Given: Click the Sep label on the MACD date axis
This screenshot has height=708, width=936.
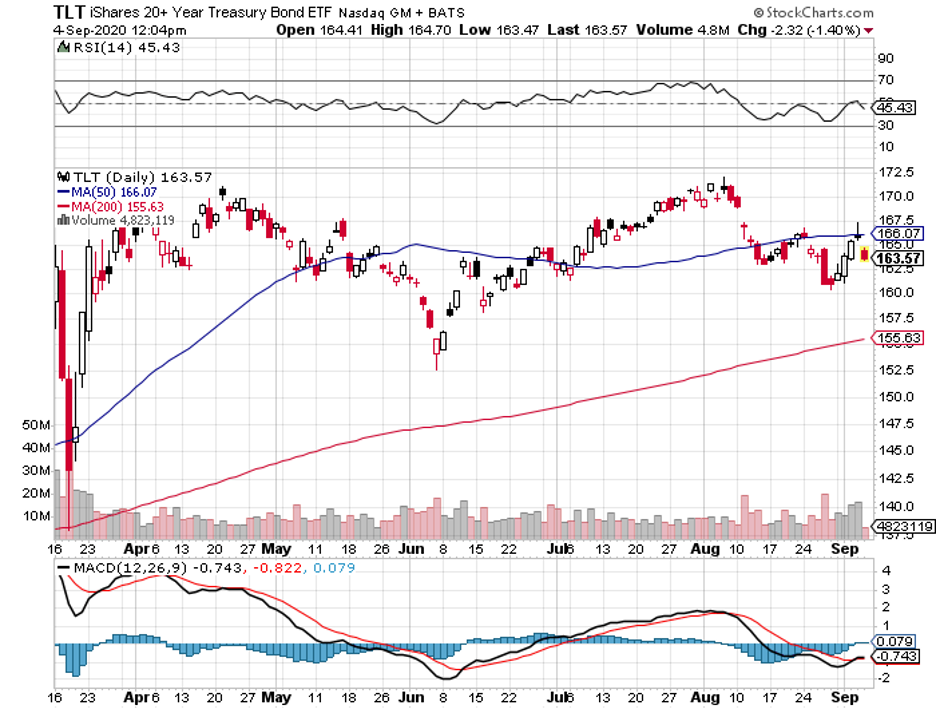Looking at the screenshot, I should click(x=845, y=697).
